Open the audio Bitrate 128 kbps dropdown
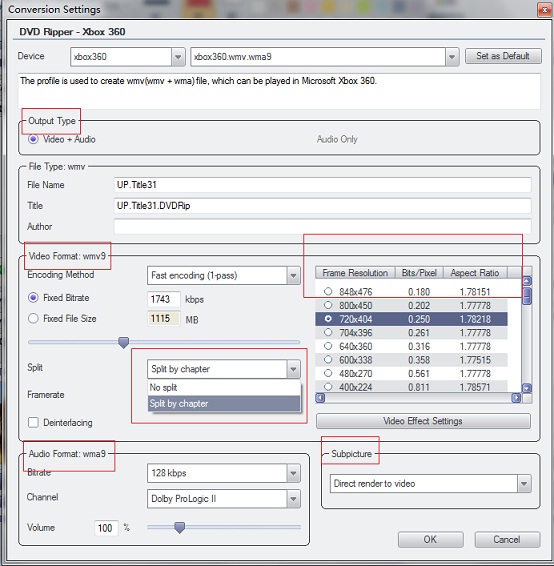The image size is (554, 566). 293,473
